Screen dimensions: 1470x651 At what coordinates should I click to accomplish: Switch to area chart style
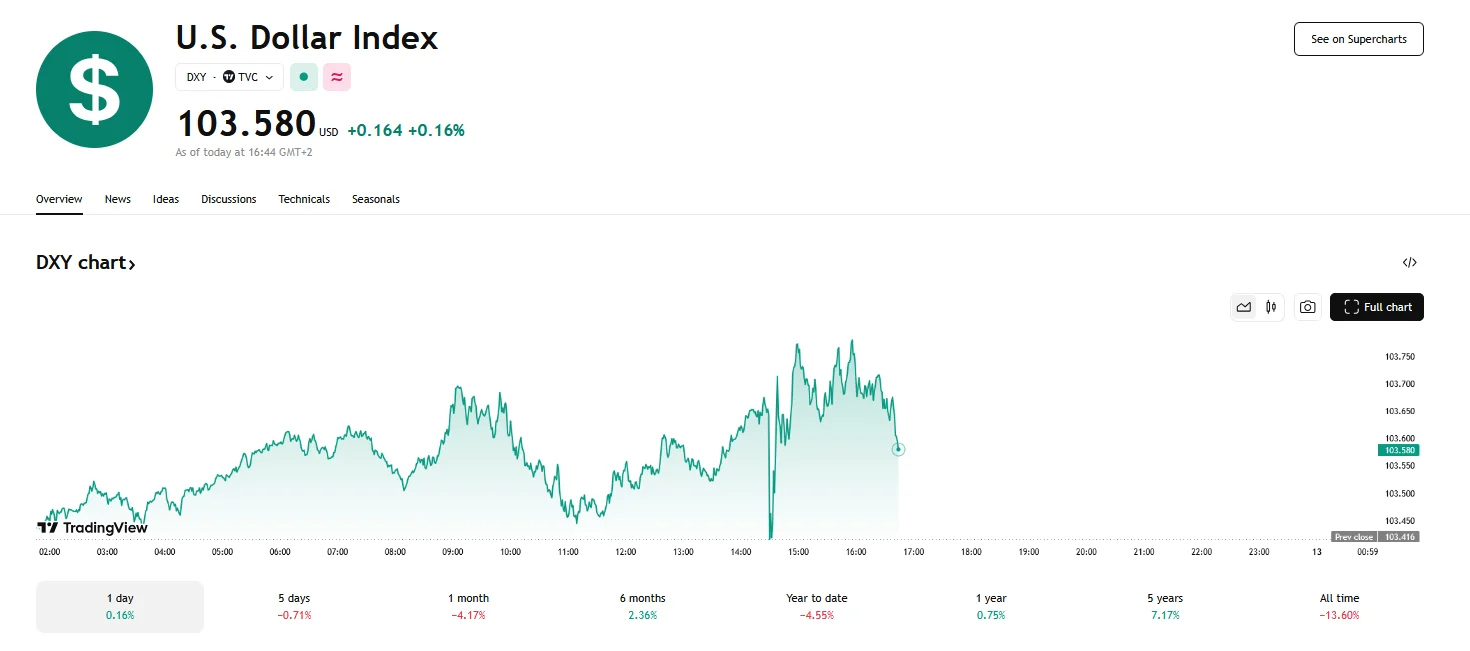tap(1244, 307)
